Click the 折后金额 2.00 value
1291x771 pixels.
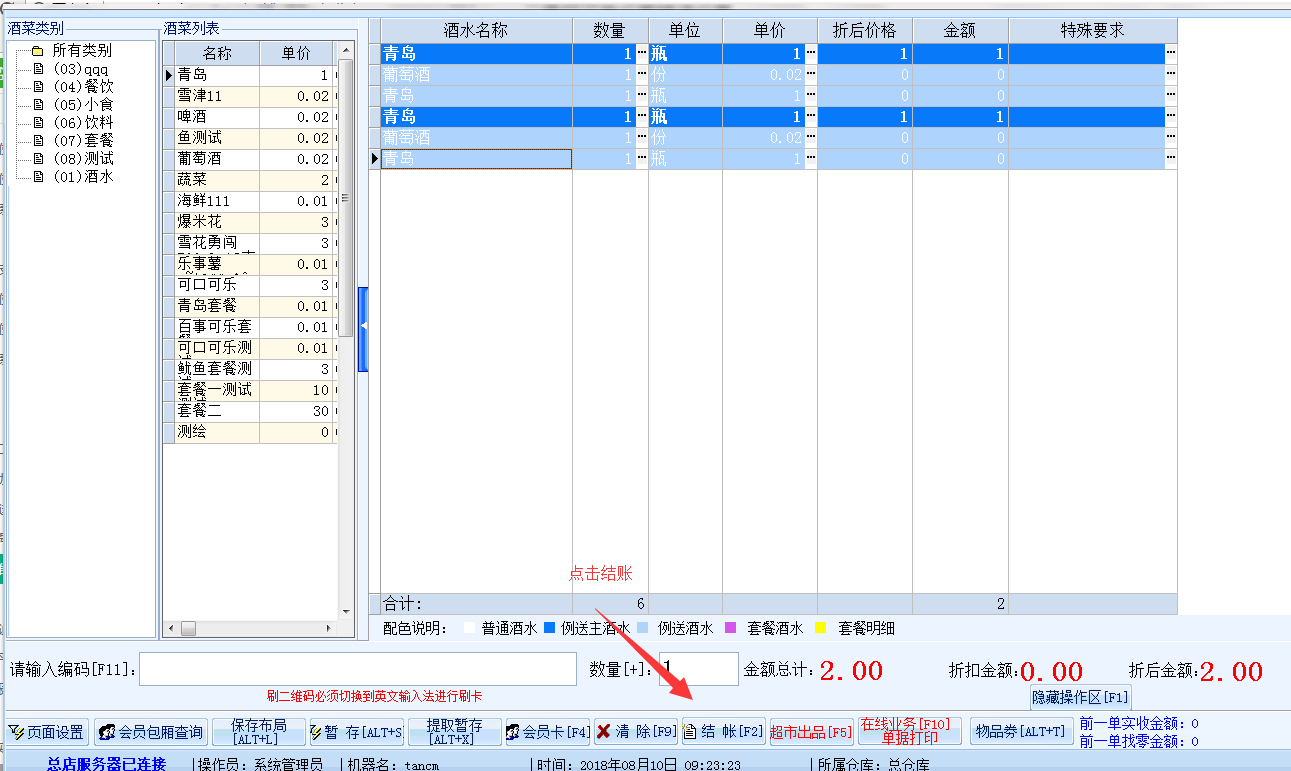(1232, 671)
